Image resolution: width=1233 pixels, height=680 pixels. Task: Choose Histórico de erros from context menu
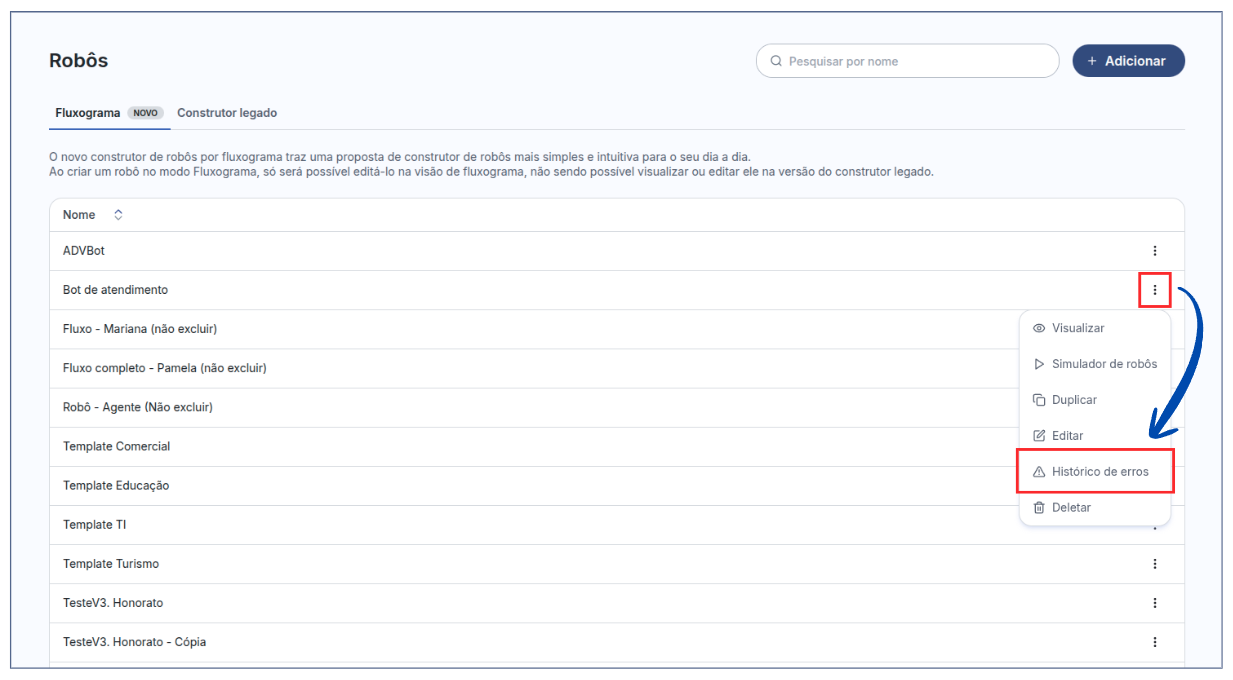[x=1100, y=472]
